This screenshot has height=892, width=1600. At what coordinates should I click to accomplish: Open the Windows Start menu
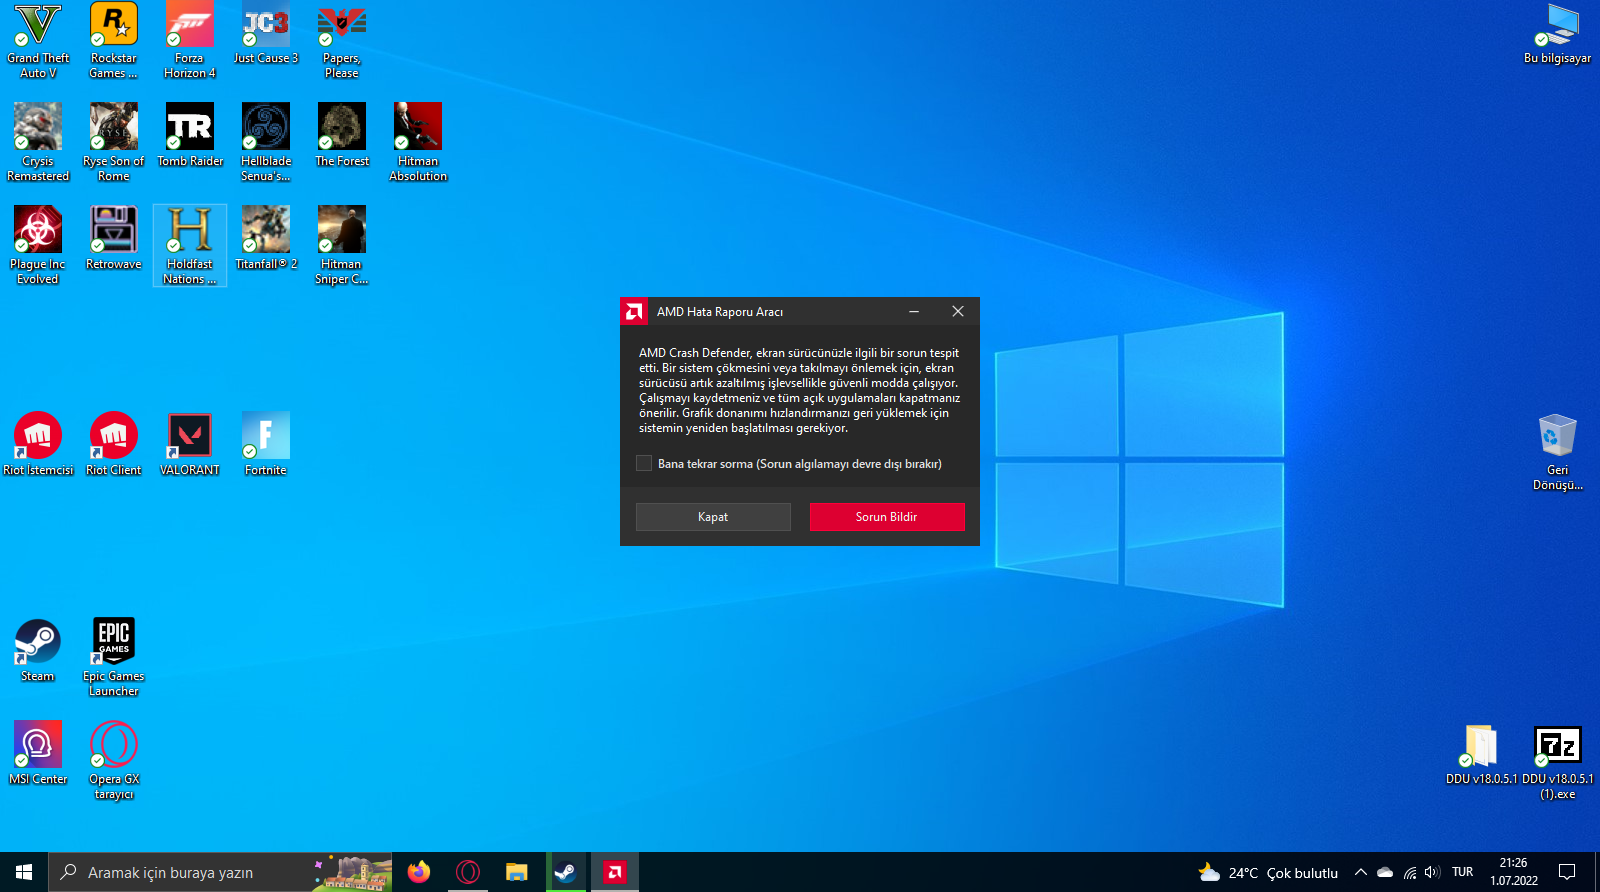coord(24,872)
